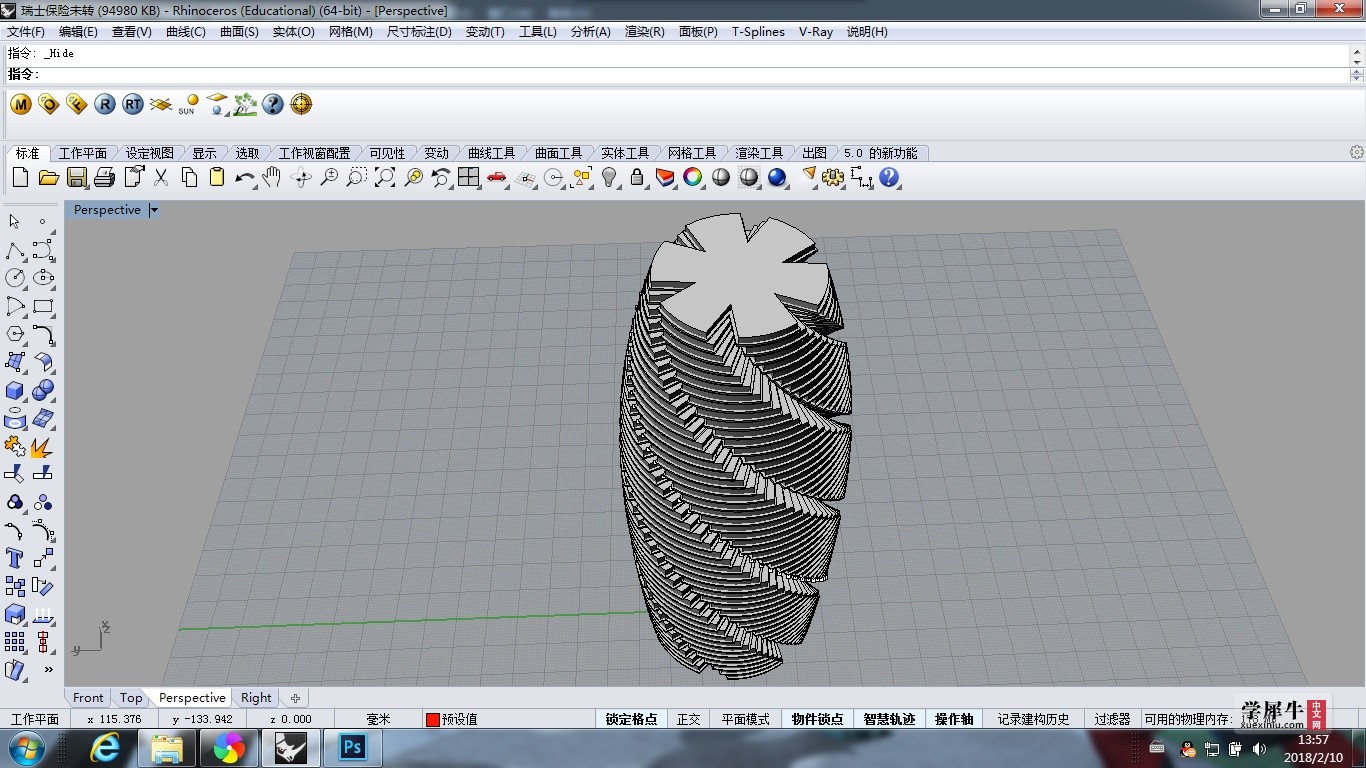Toggle 物件锁点 object snap
Screen dimensions: 1366x768
(817, 719)
